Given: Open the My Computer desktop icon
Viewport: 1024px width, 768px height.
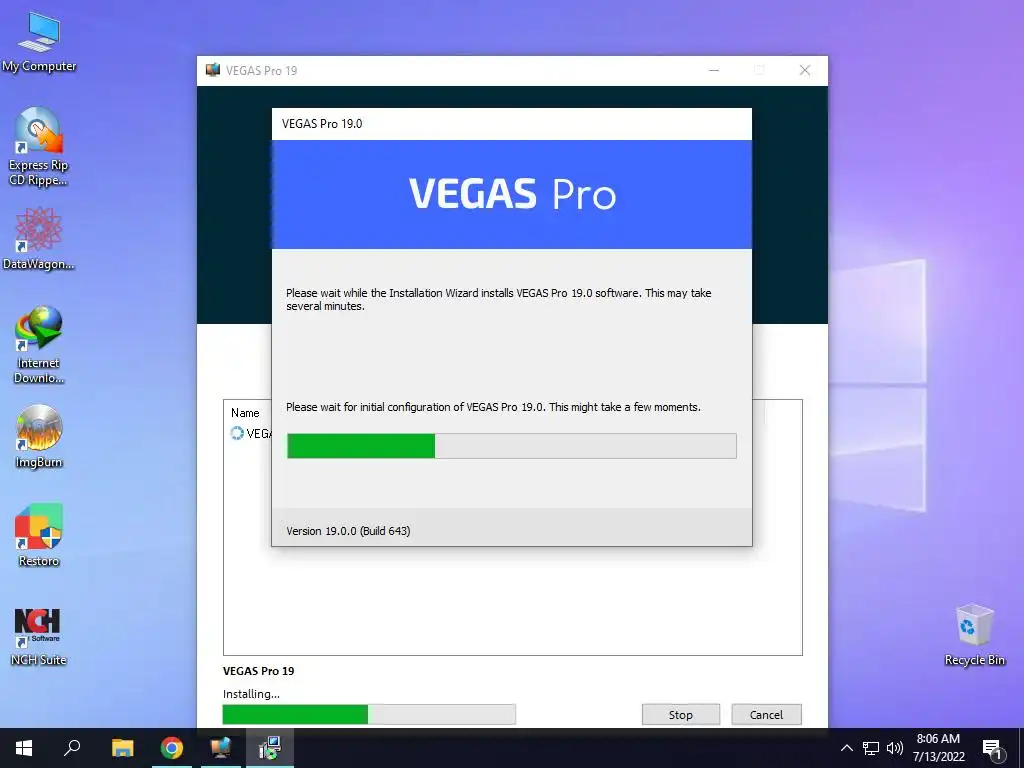Looking at the screenshot, I should click(39, 42).
